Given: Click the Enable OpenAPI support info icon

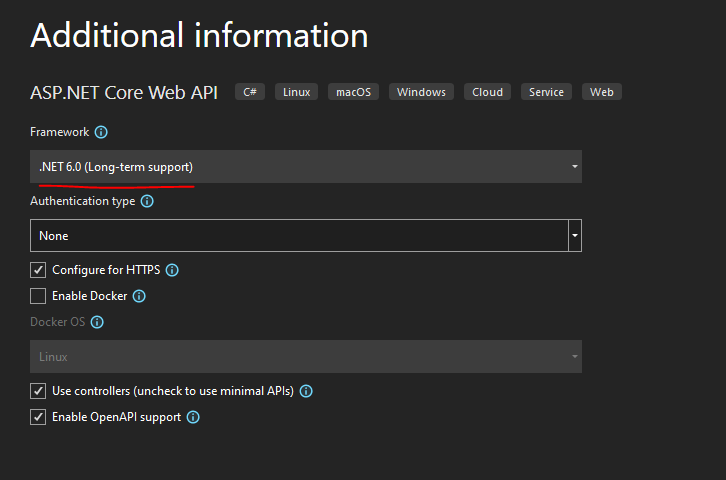Looking at the screenshot, I should click(193, 417).
